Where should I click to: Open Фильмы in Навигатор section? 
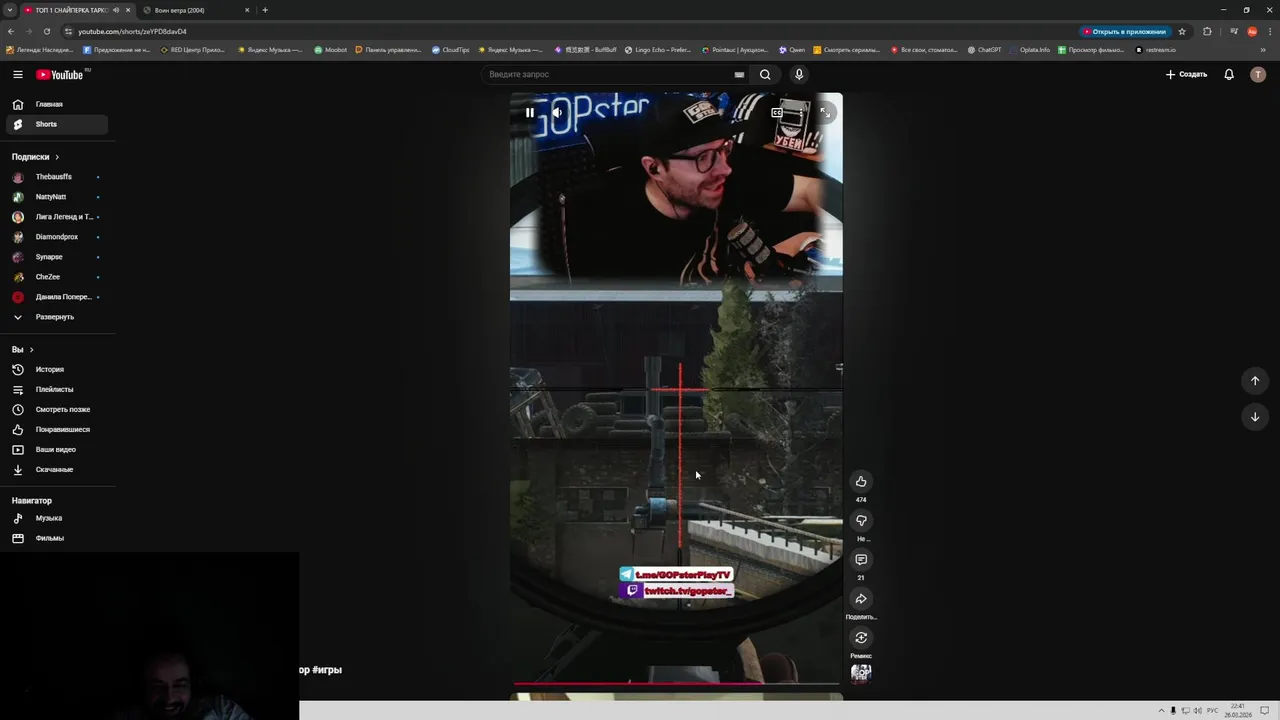pyautogui.click(x=56, y=538)
